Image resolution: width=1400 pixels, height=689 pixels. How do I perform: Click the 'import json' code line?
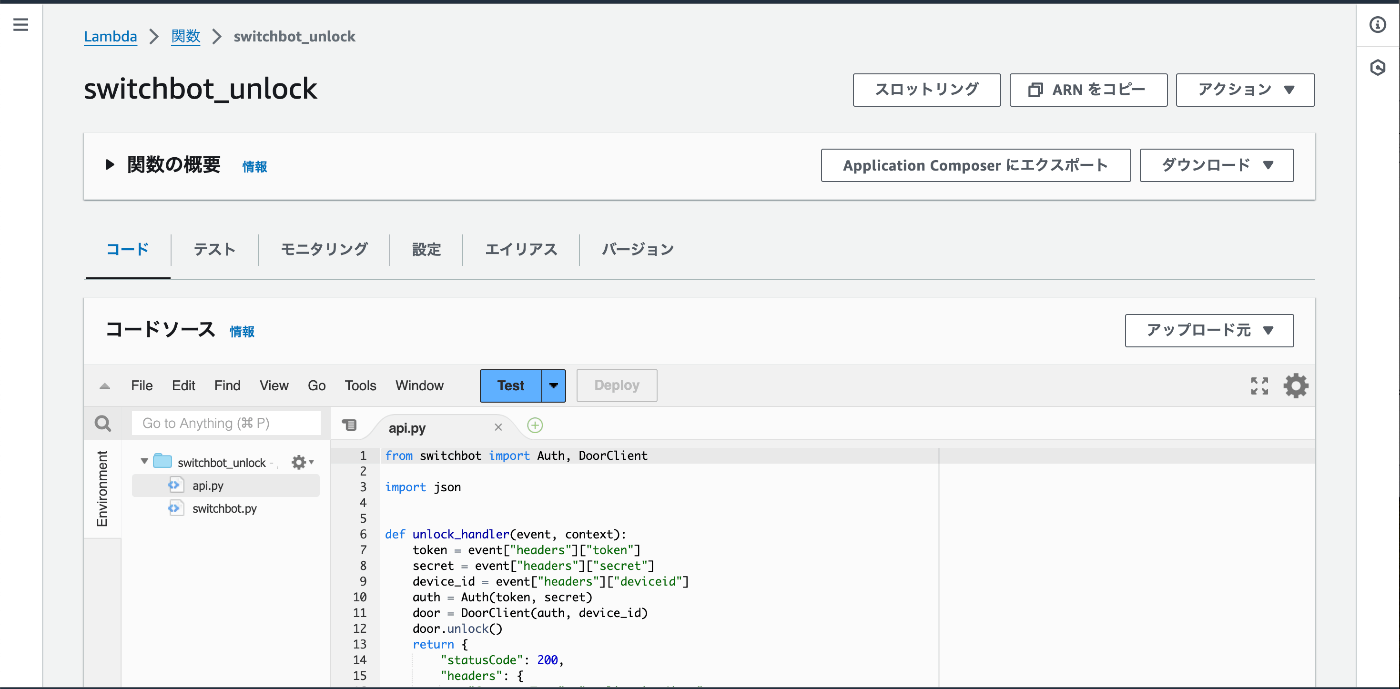pos(423,487)
